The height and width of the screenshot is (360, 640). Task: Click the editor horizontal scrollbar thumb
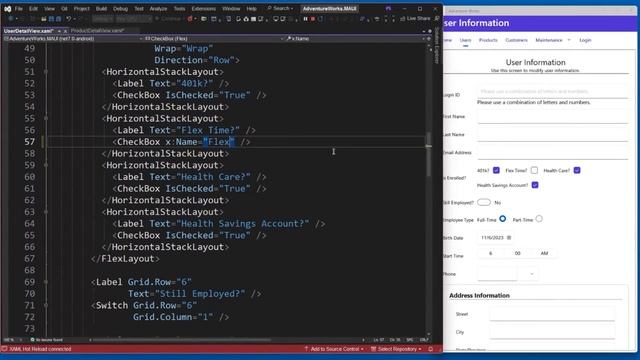(182, 340)
